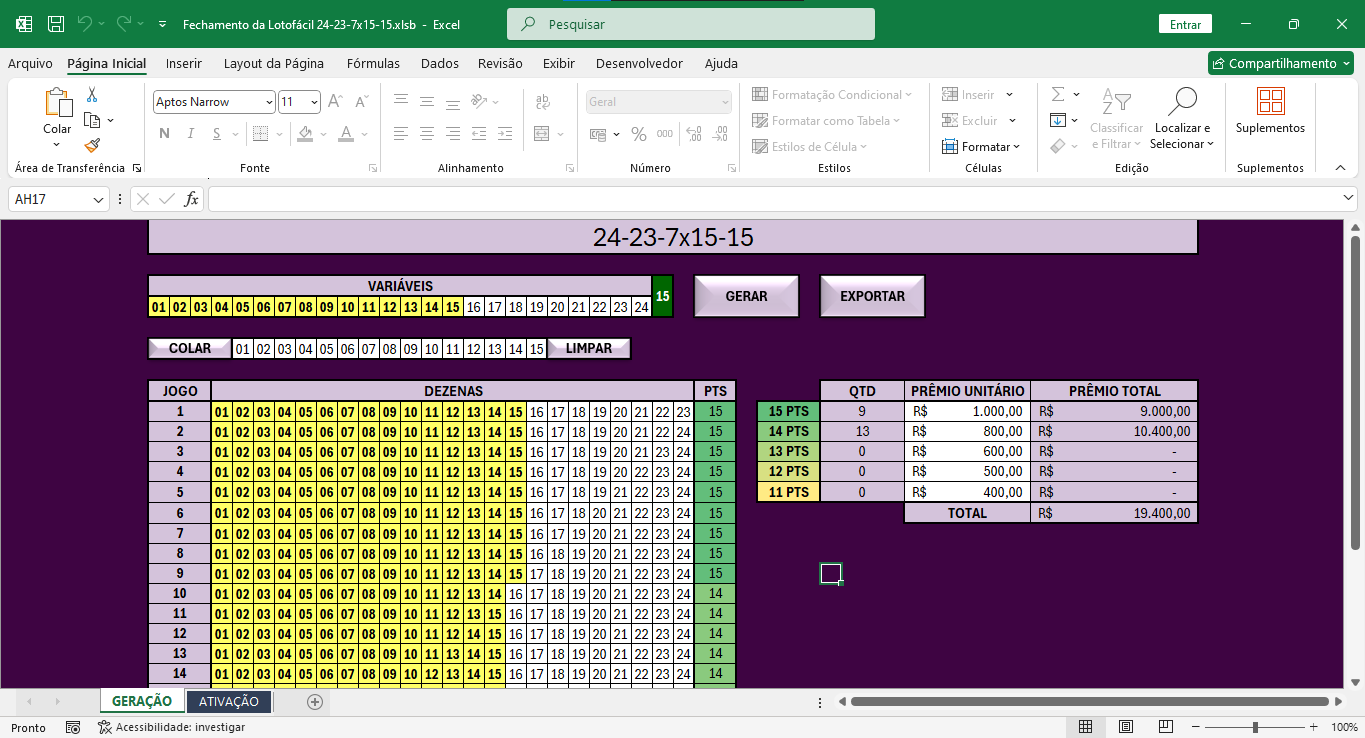The width and height of the screenshot is (1365, 738).
Task: Expand the formula bar chevron
Action: (x=1350, y=199)
